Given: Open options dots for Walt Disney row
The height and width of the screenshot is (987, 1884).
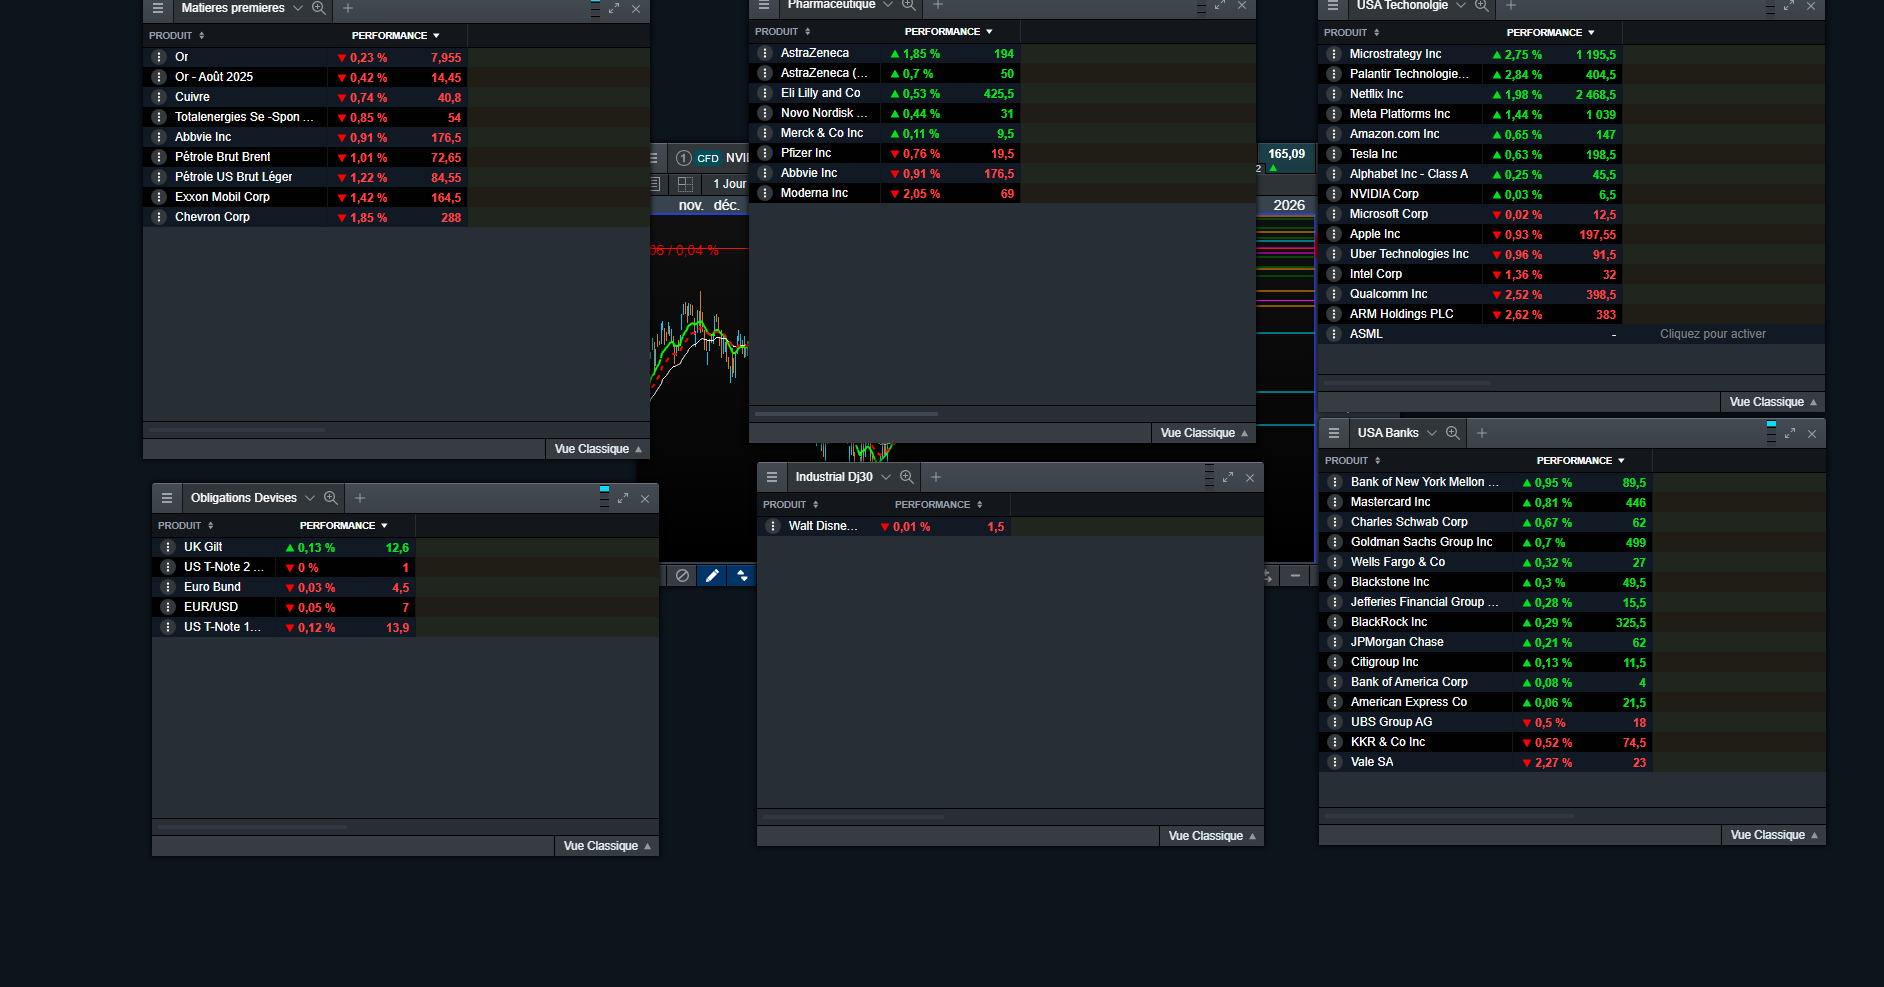Looking at the screenshot, I should [772, 526].
